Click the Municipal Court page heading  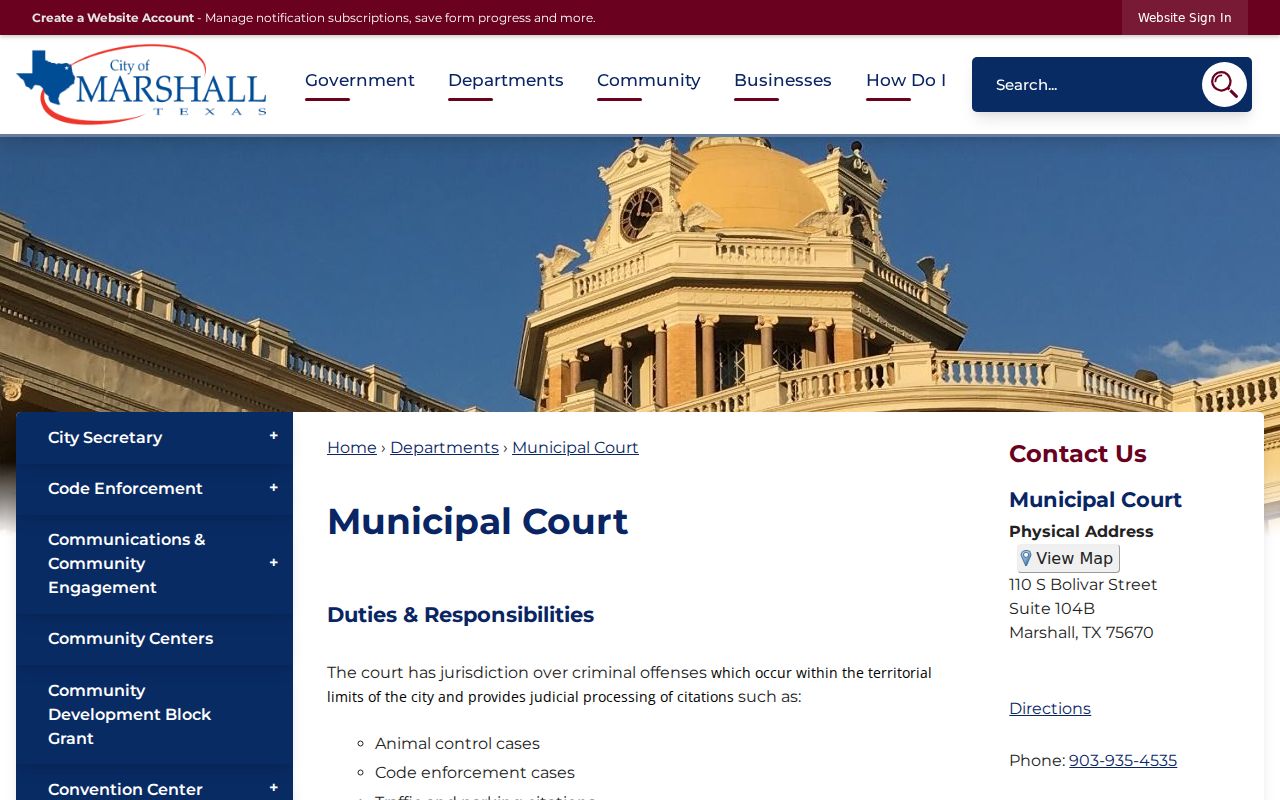pos(478,521)
